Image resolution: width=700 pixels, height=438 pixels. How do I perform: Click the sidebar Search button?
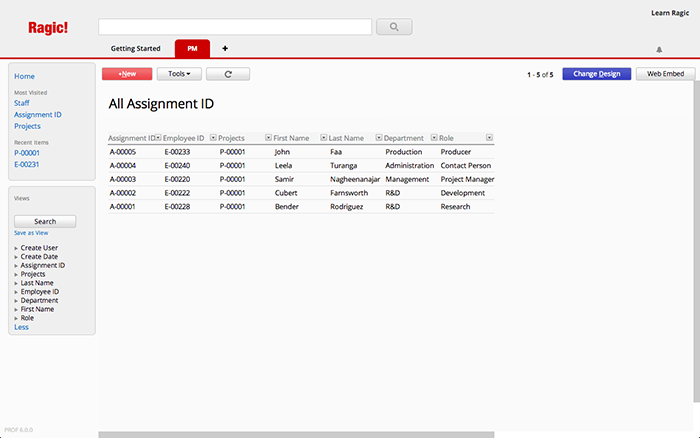[45, 221]
